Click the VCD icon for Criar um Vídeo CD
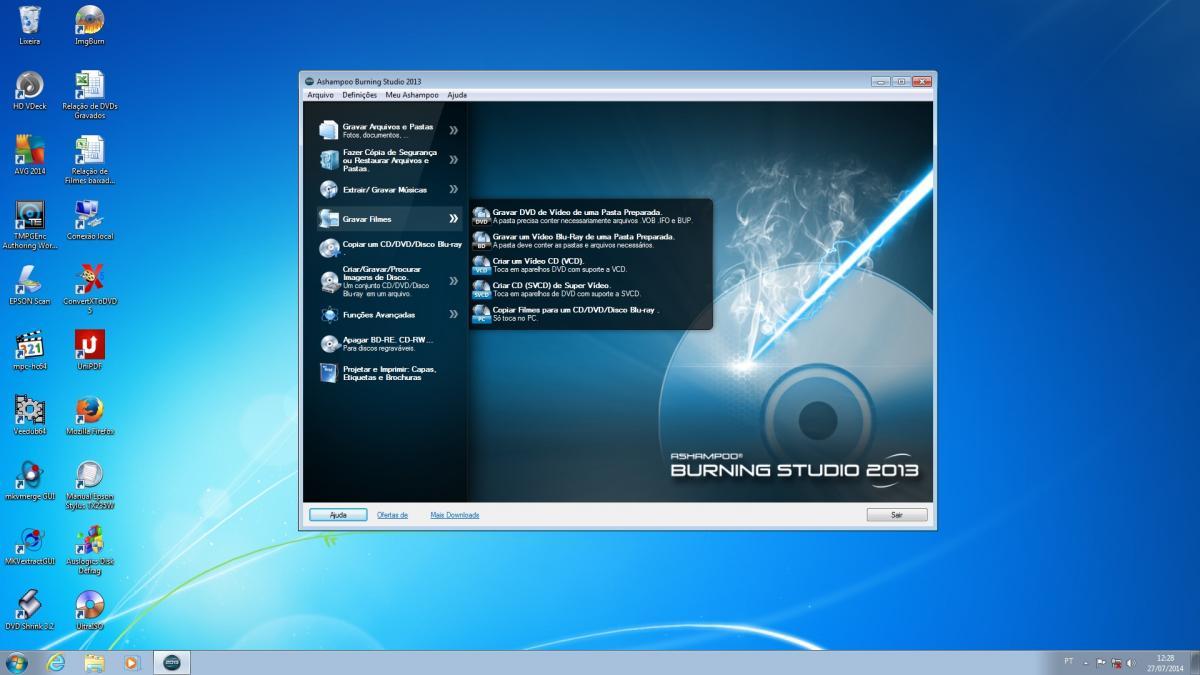1200x675 pixels. click(x=481, y=264)
